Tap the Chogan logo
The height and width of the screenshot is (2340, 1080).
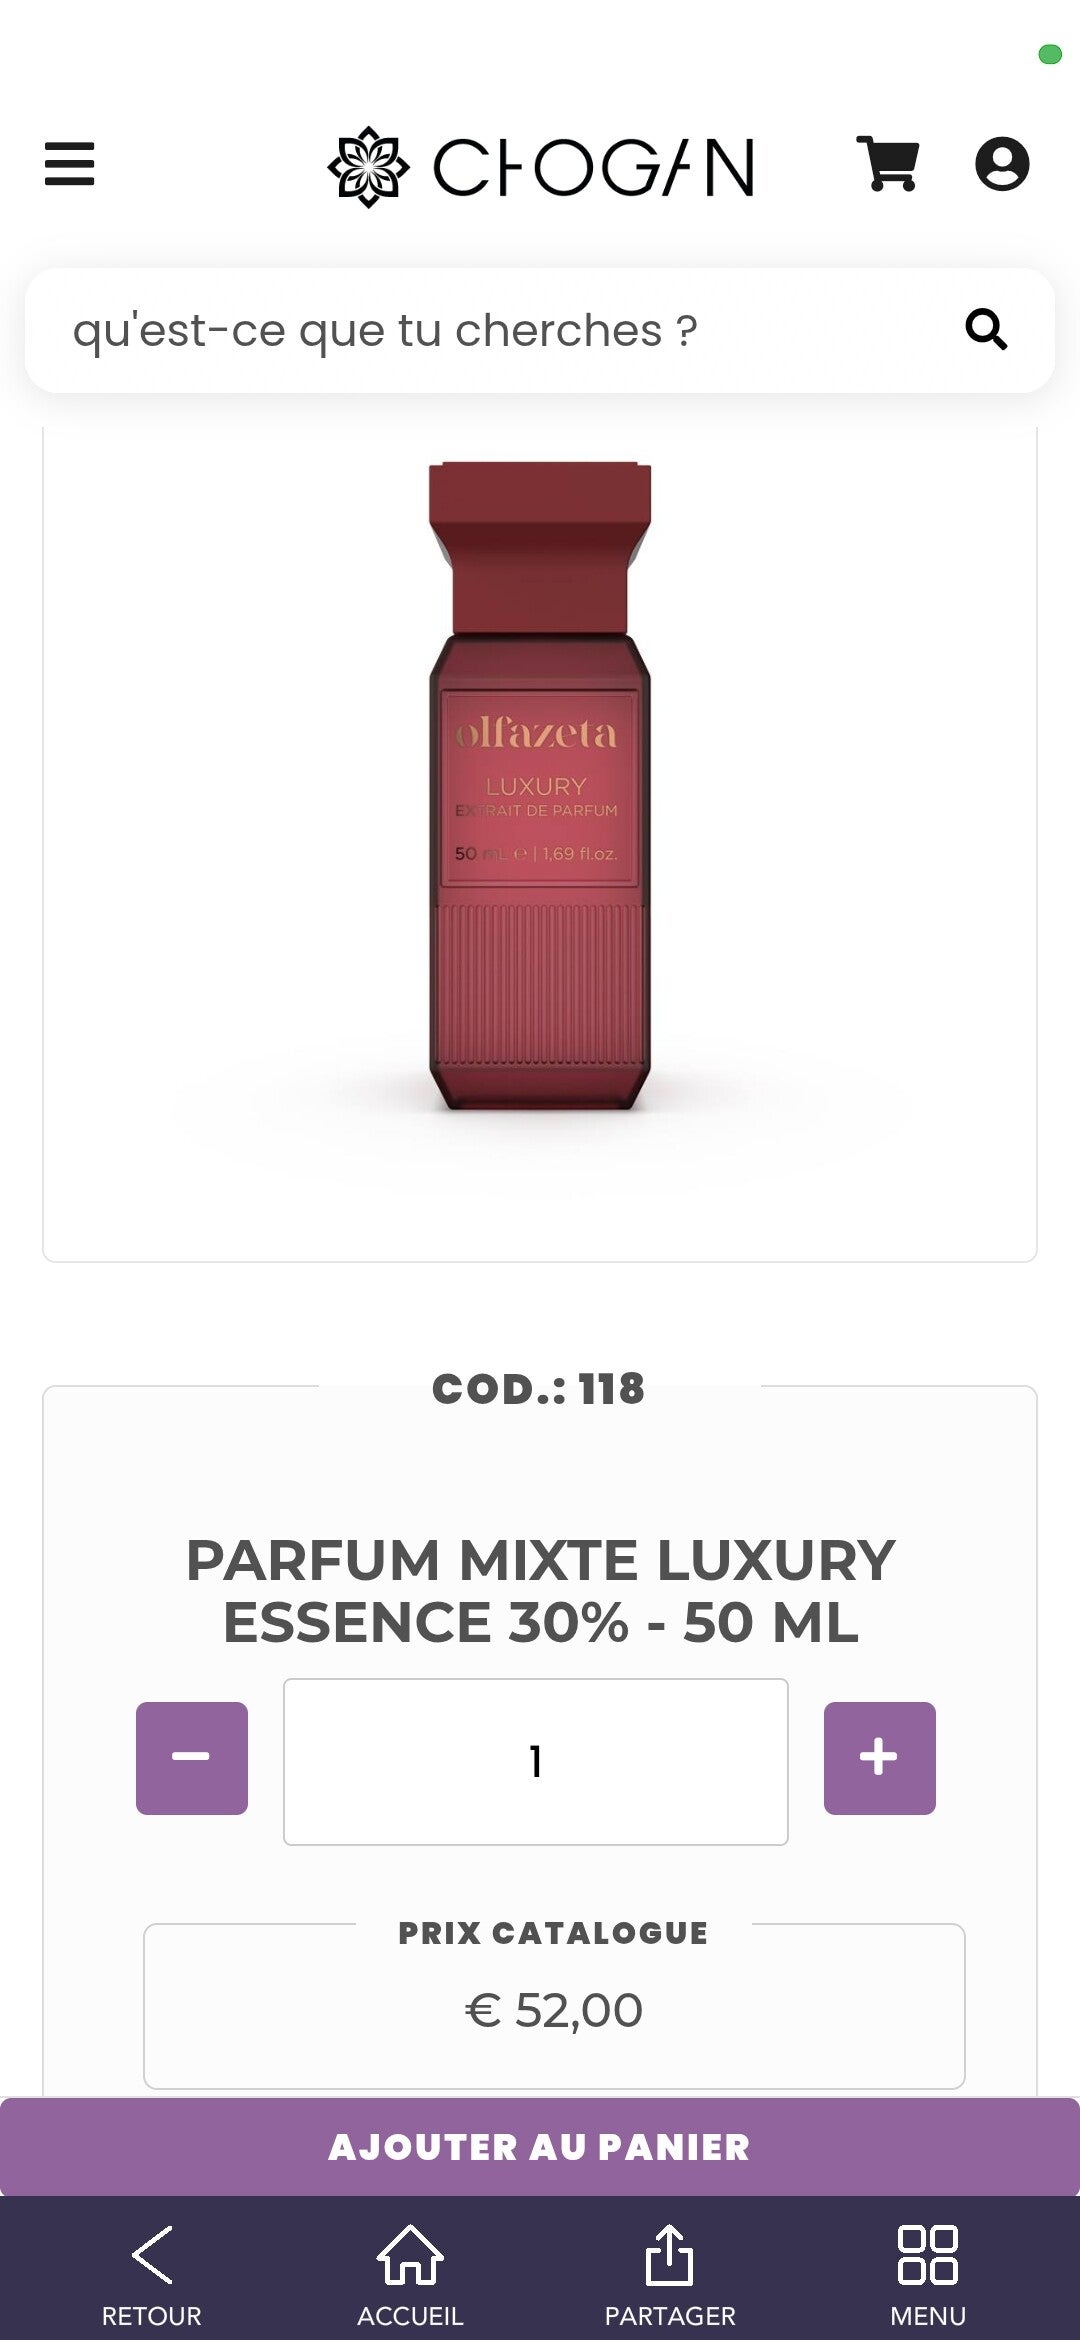tap(541, 167)
